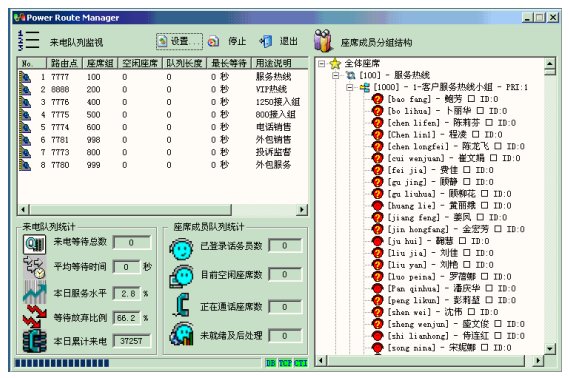Click the 设置 settings toolbar icon
The image size is (570, 378).
point(162,41)
